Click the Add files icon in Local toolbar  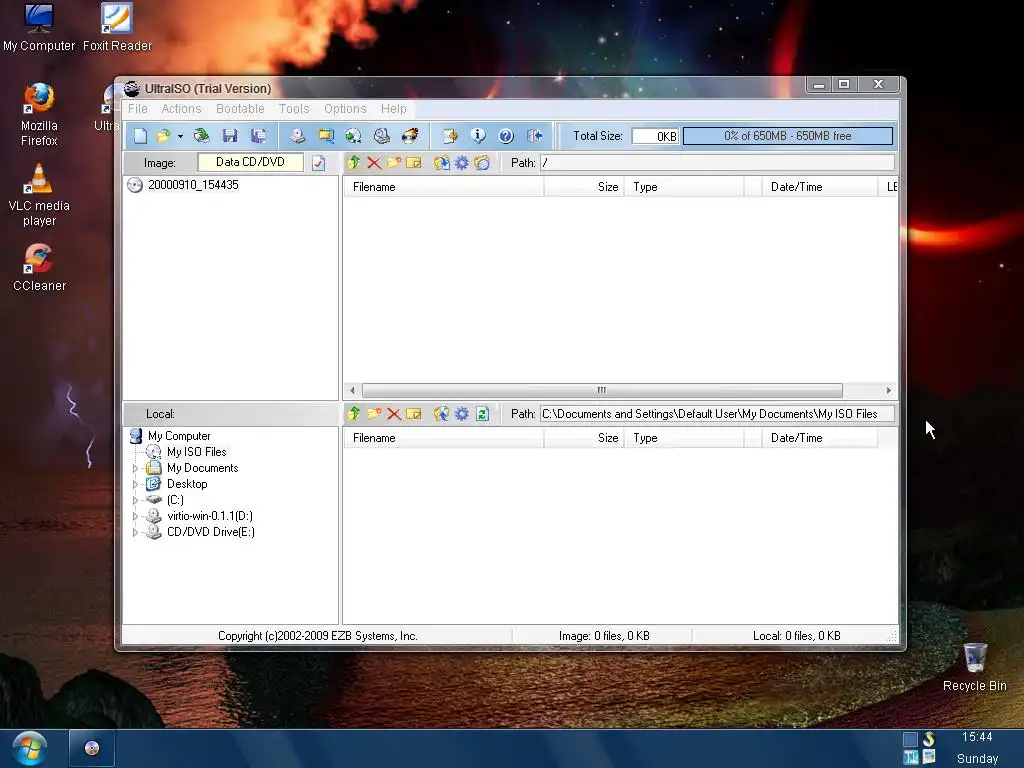coord(441,413)
